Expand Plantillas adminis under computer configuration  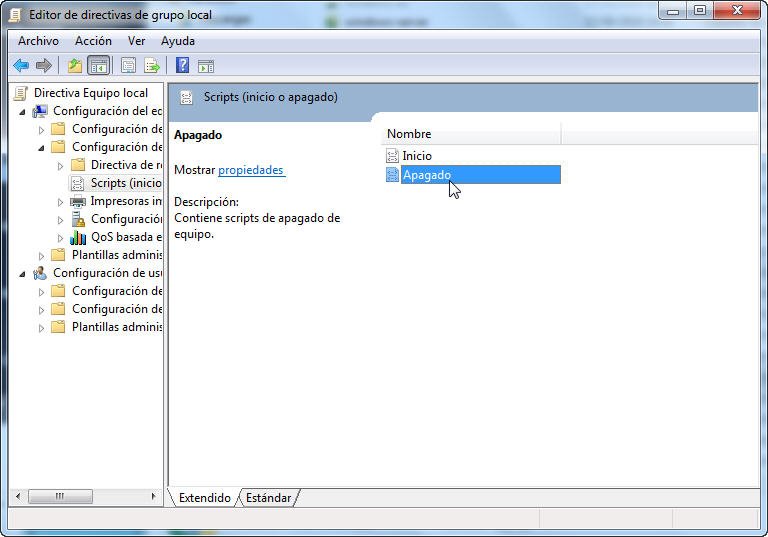pos(42,256)
